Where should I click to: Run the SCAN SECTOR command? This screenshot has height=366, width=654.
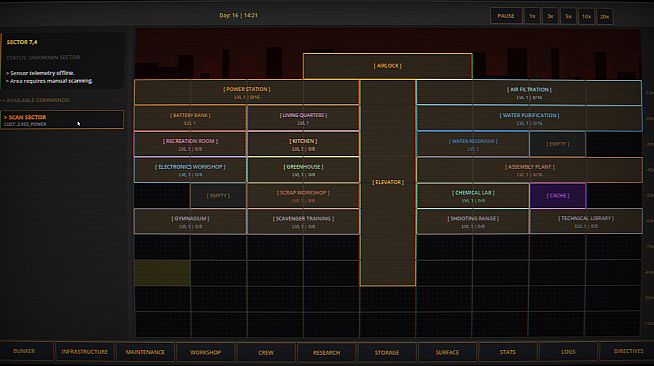(62, 120)
